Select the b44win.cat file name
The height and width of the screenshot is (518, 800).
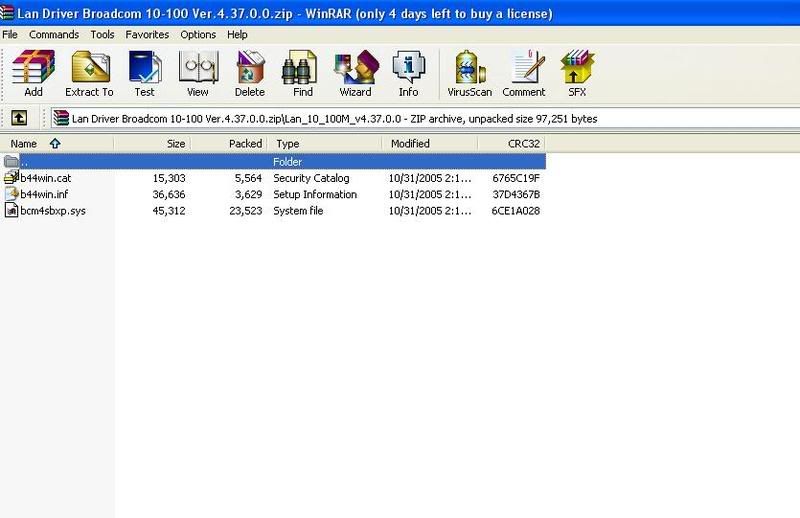[x=46, y=178]
